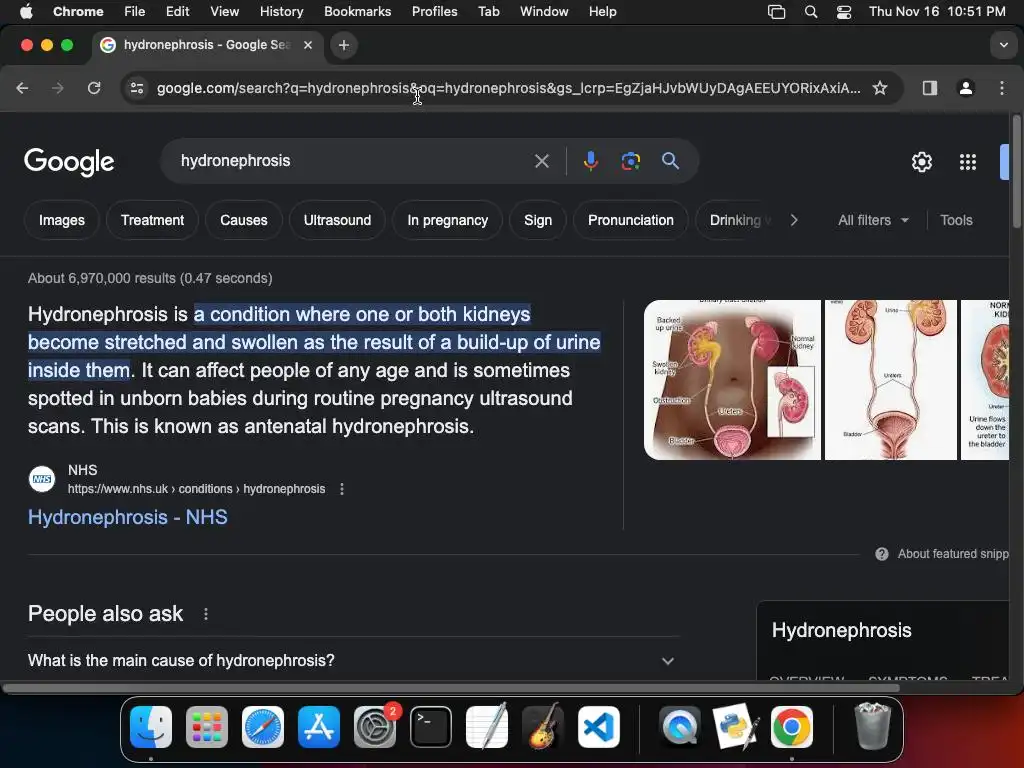Viewport: 1024px width, 768px height.
Task: Open Chrome three-dot menu
Action: (x=1002, y=88)
